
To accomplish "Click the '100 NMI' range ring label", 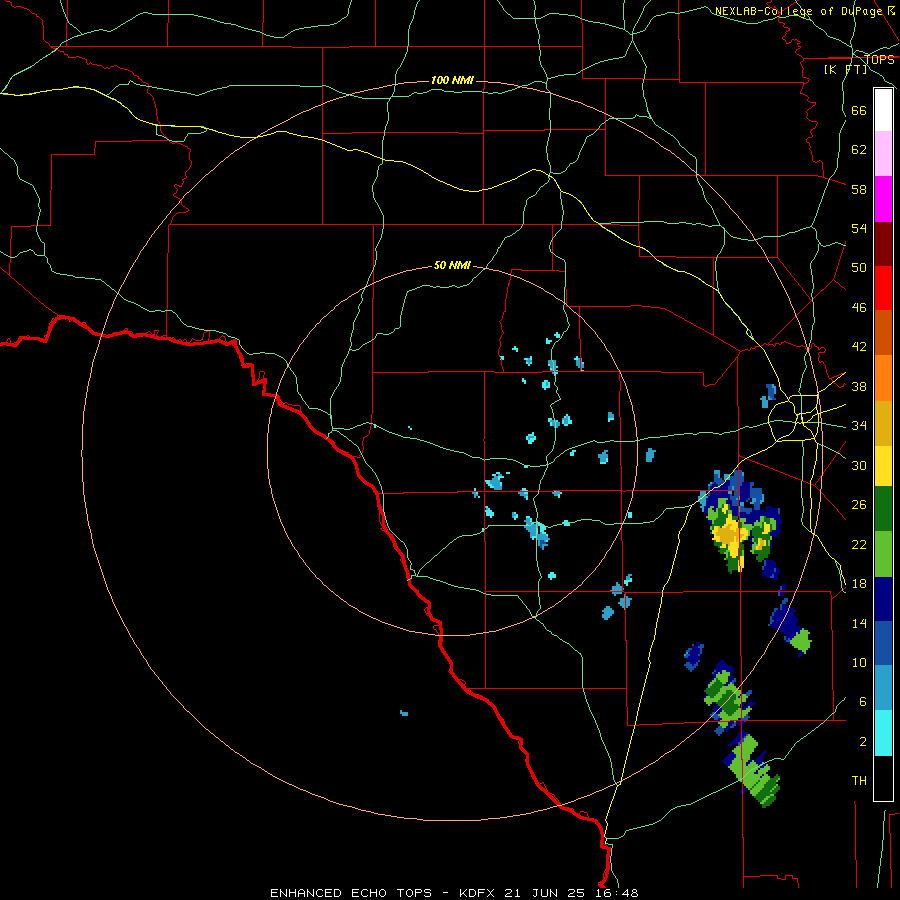I will point(452,80).
